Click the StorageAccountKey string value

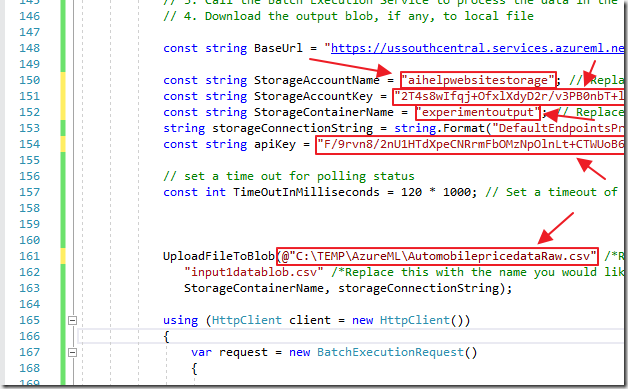(x=509, y=96)
